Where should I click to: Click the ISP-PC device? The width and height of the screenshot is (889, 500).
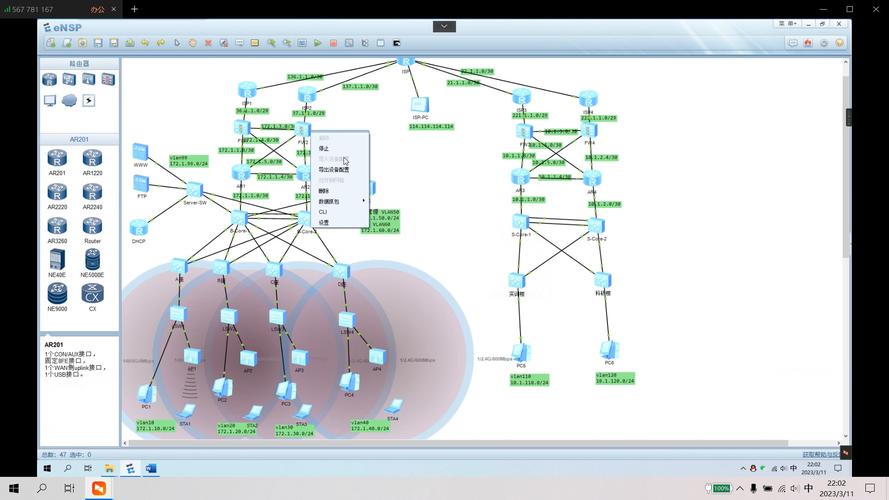tap(420, 107)
